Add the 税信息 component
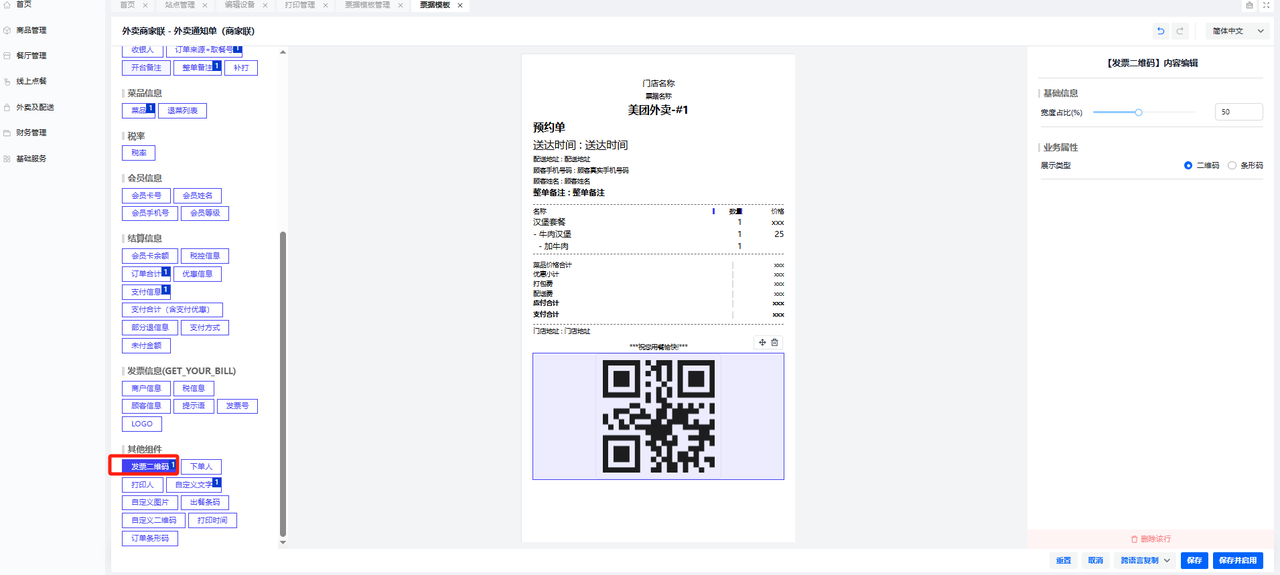The image size is (1280, 575). (x=192, y=388)
